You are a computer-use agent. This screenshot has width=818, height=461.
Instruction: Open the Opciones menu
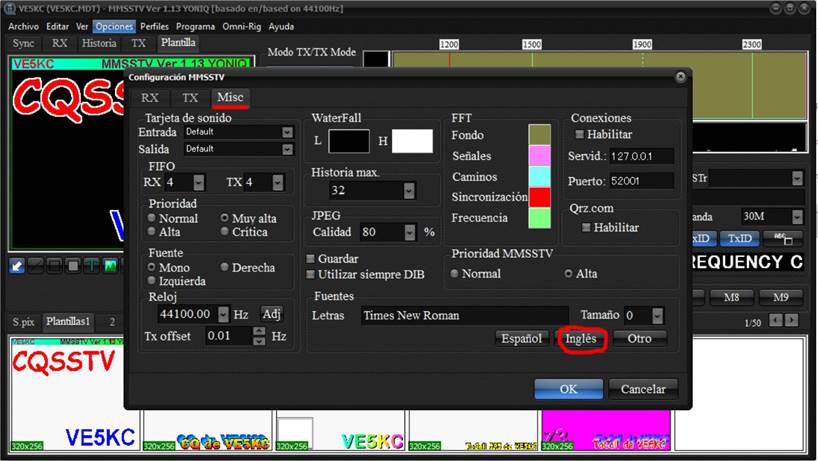[114, 26]
